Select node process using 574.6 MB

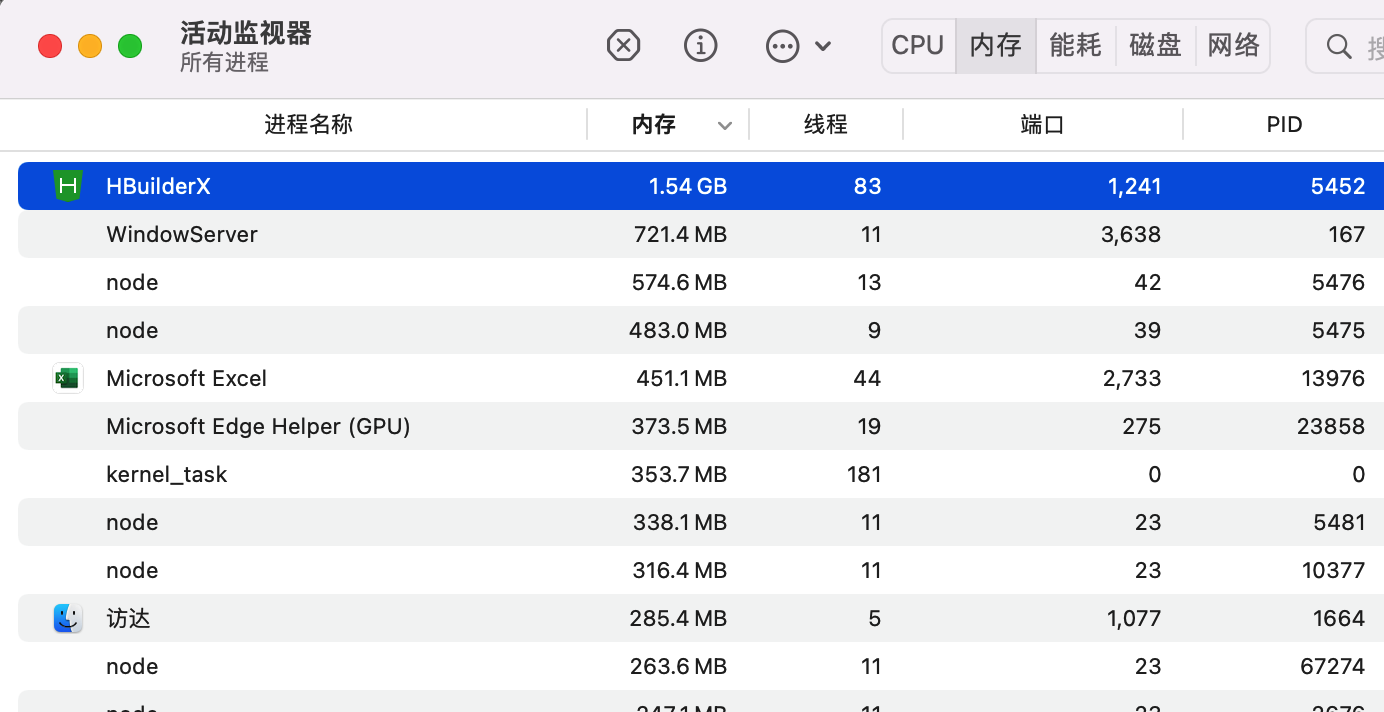(701, 282)
